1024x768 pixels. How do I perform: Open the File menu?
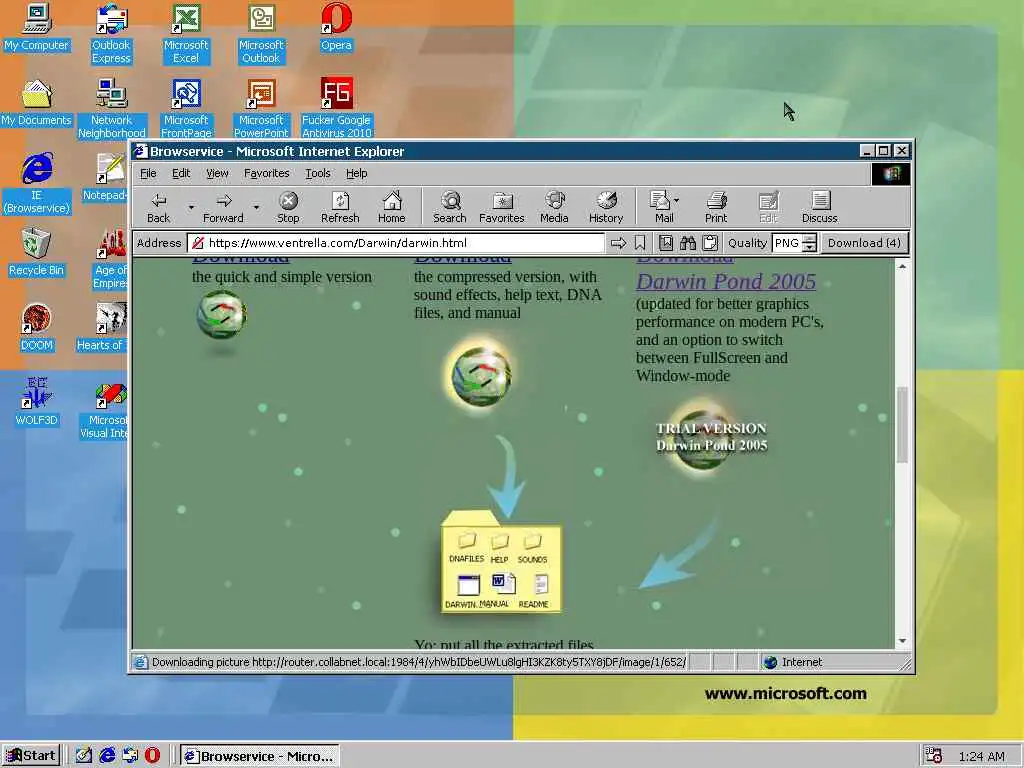148,173
